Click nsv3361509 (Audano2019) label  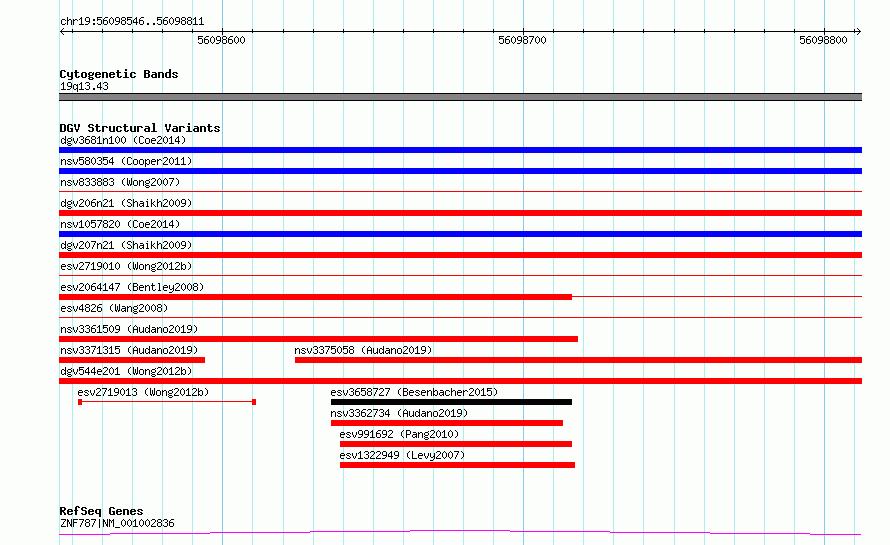[129, 329]
